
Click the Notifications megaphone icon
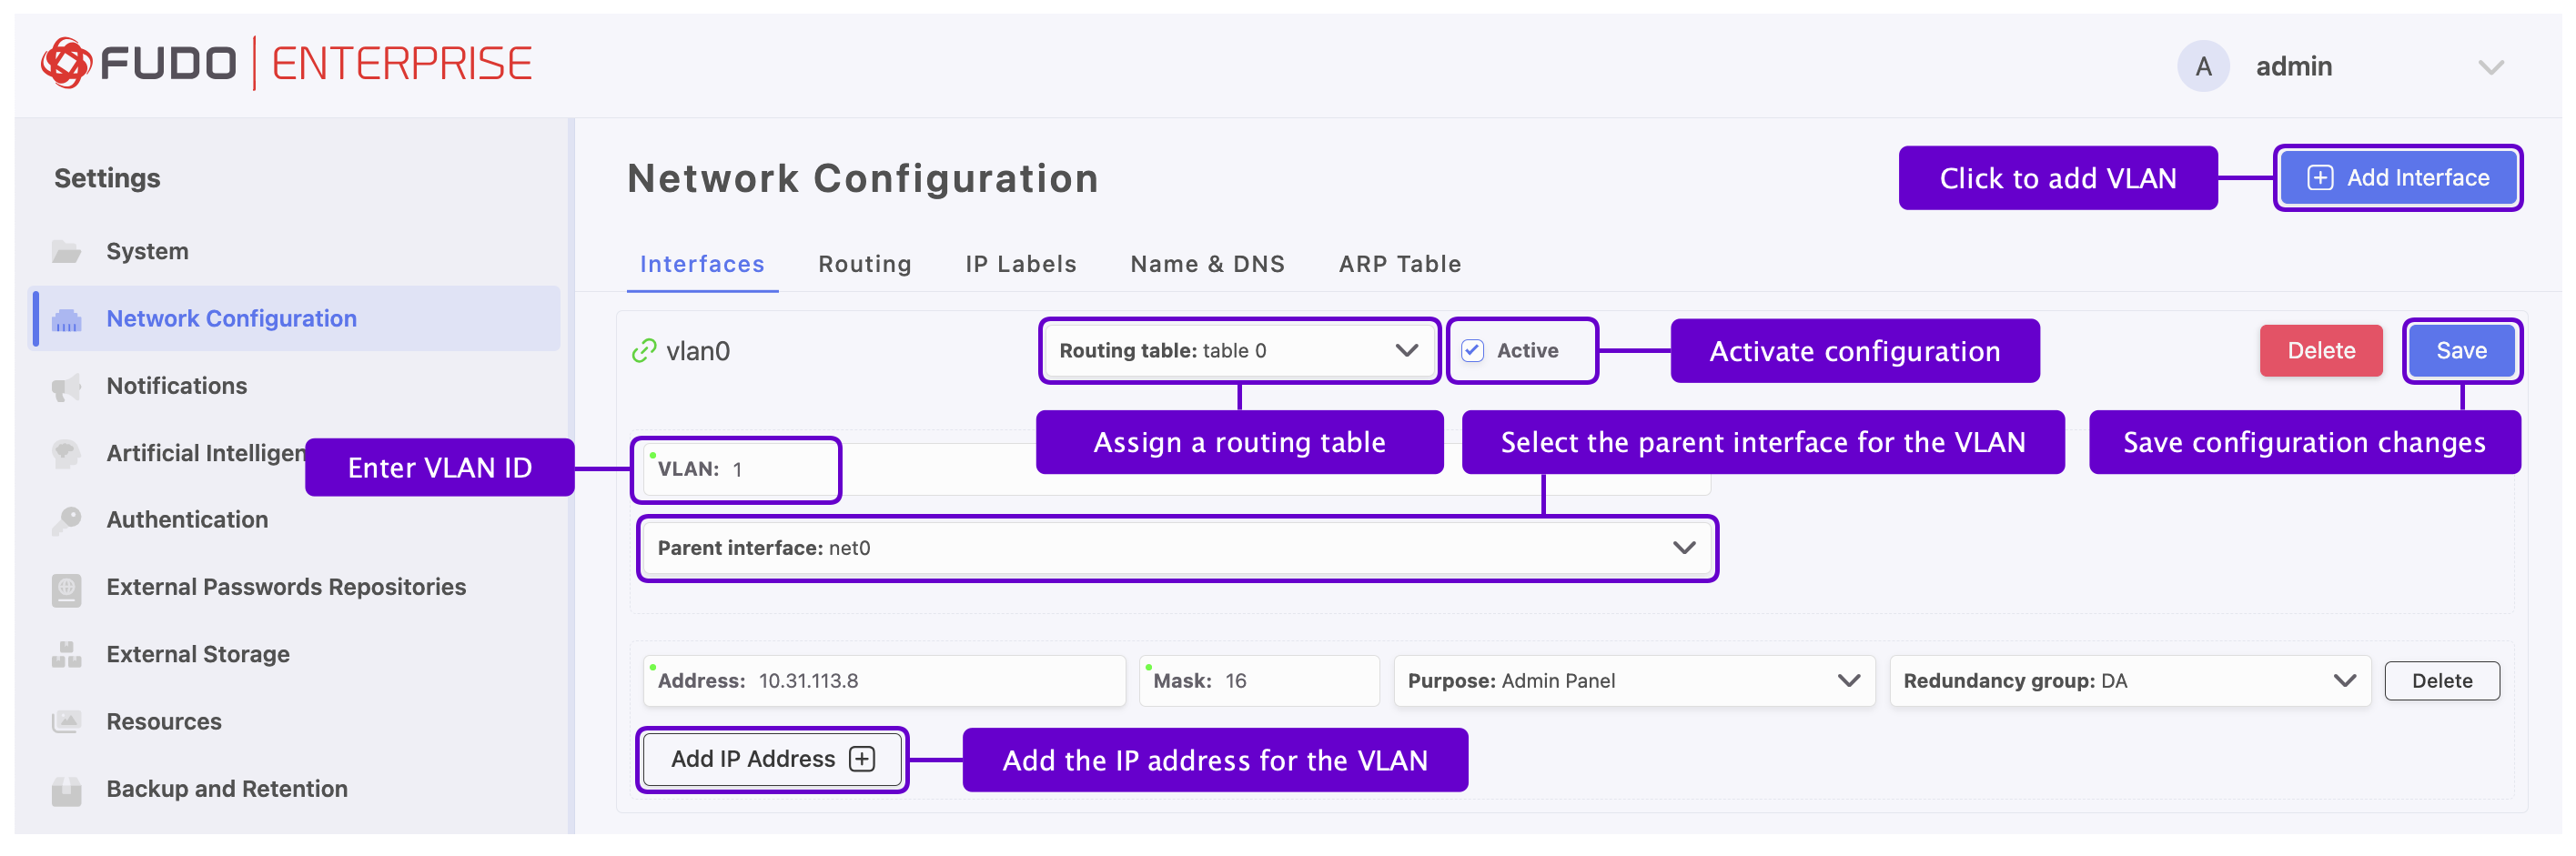[66, 386]
